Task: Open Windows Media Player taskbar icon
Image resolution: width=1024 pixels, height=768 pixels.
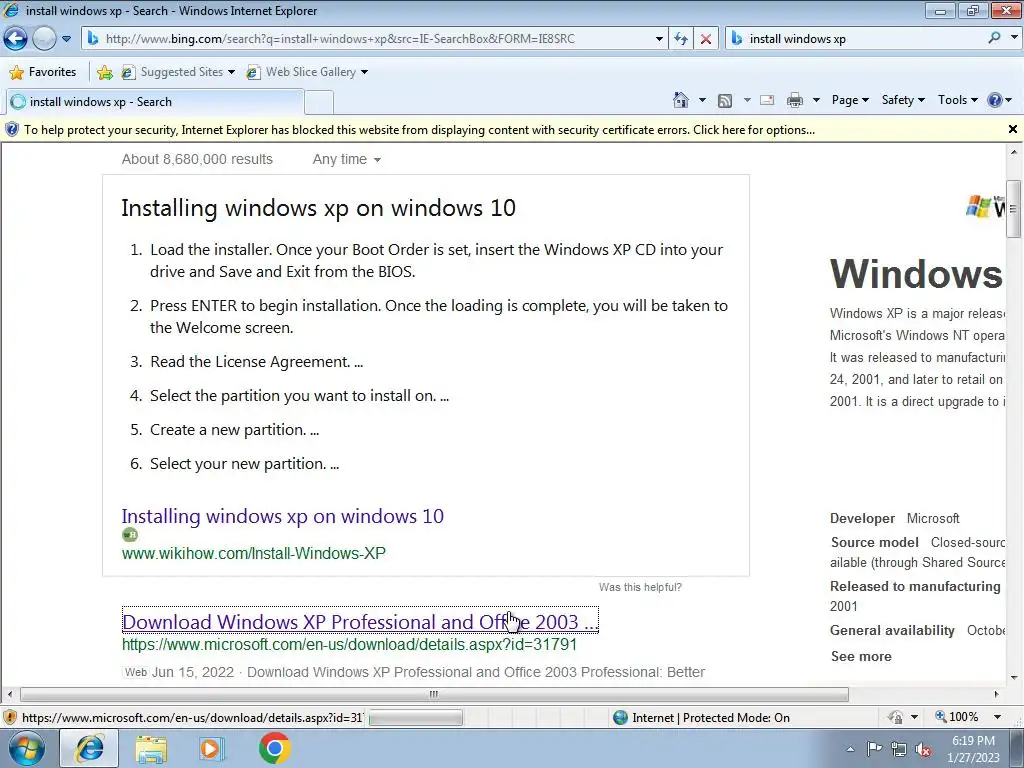Action: [x=212, y=748]
